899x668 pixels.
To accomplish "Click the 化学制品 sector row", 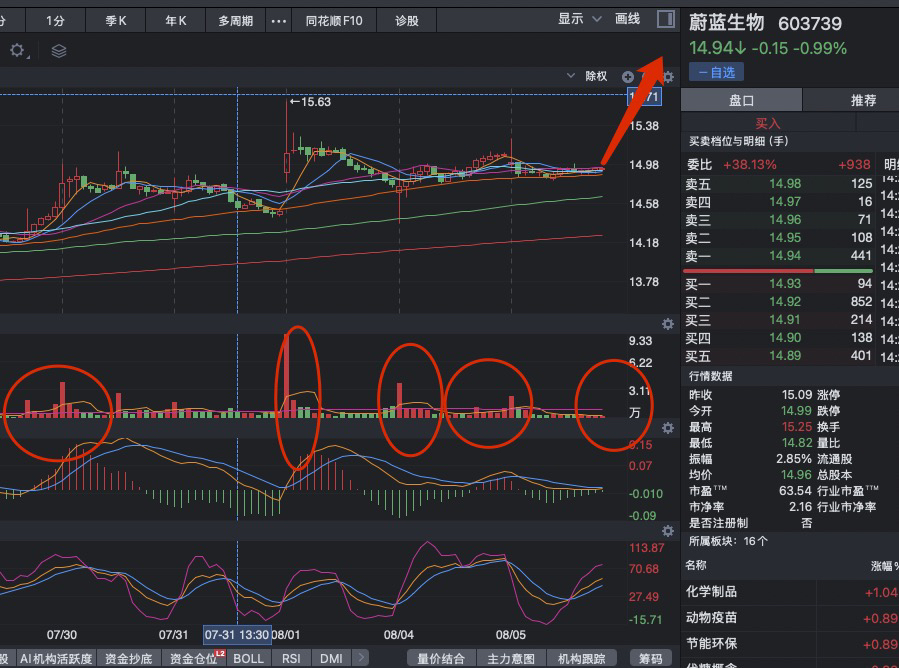I will coord(790,592).
